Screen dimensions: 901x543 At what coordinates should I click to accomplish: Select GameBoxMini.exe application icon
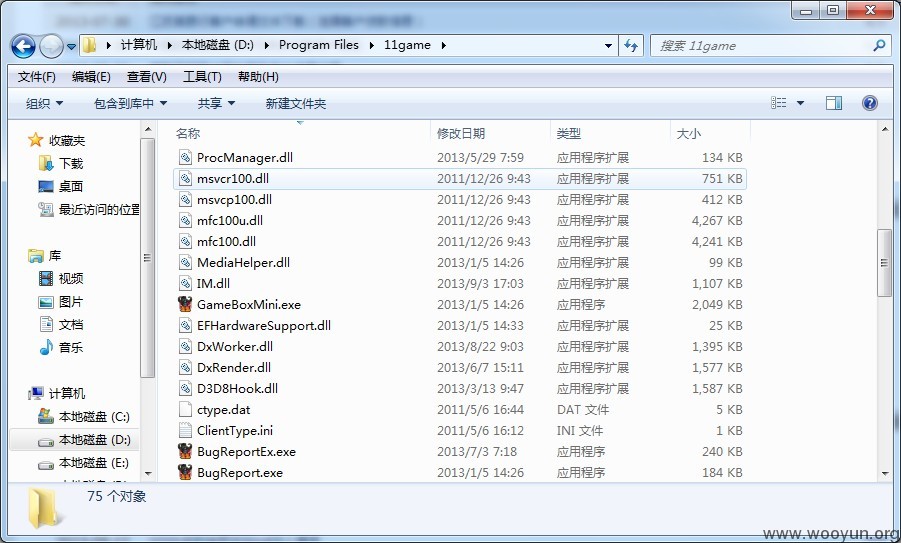coord(185,304)
